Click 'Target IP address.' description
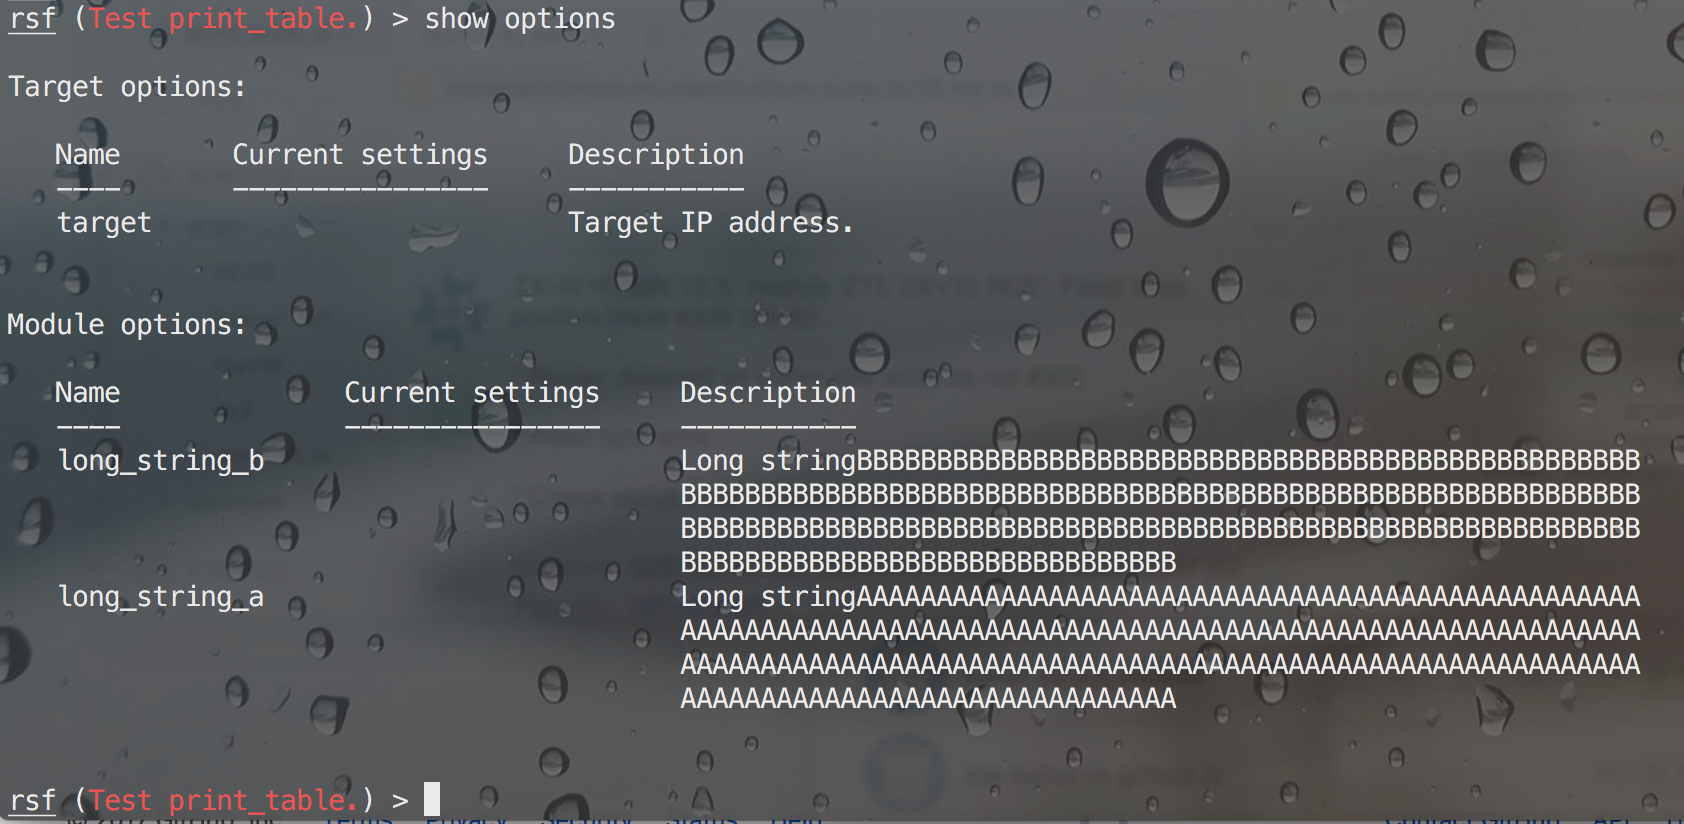Viewport: 1684px width, 824px height. click(x=711, y=222)
